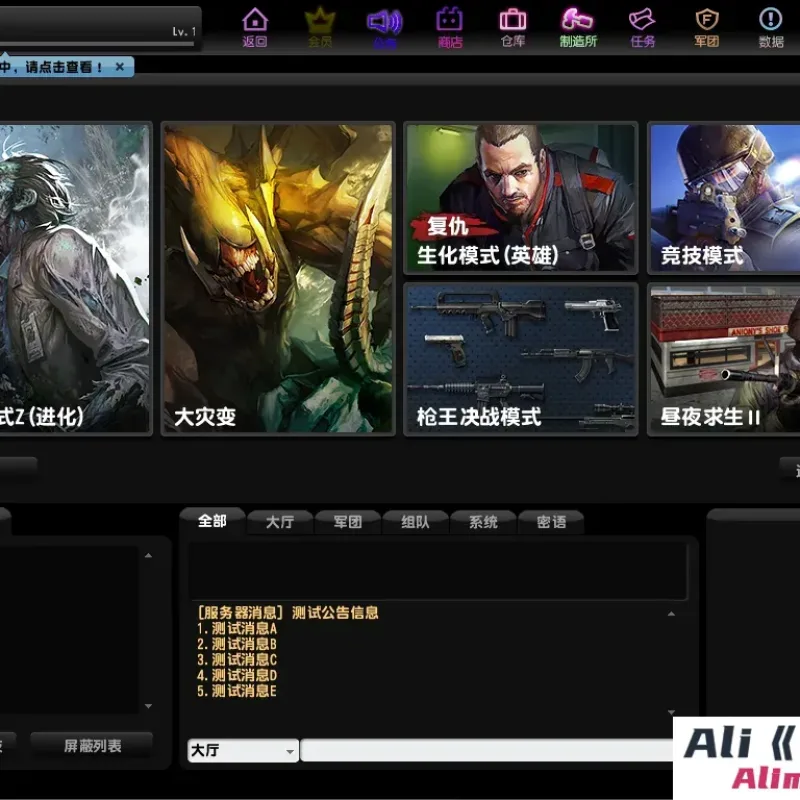800x800 pixels.
Task: Switch to the 系统 chat tab
Action: [x=483, y=522]
